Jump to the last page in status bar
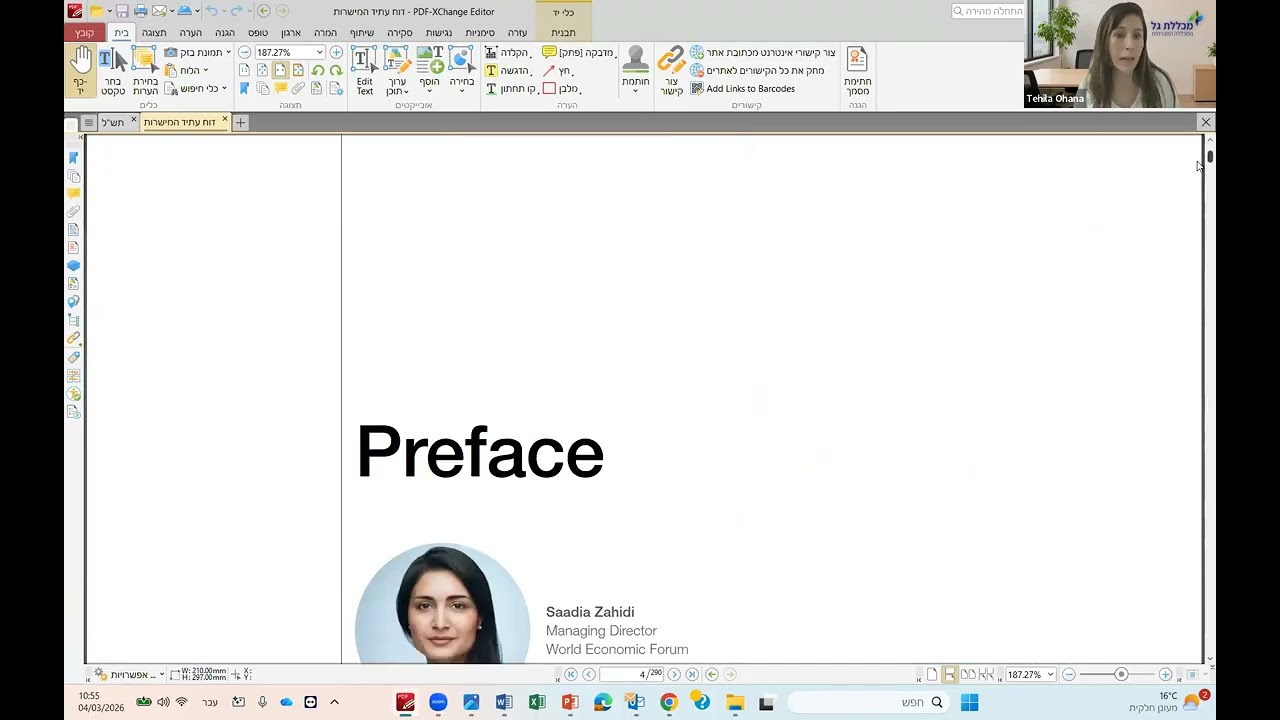Screen dimensions: 1280x720 (692, 675)
